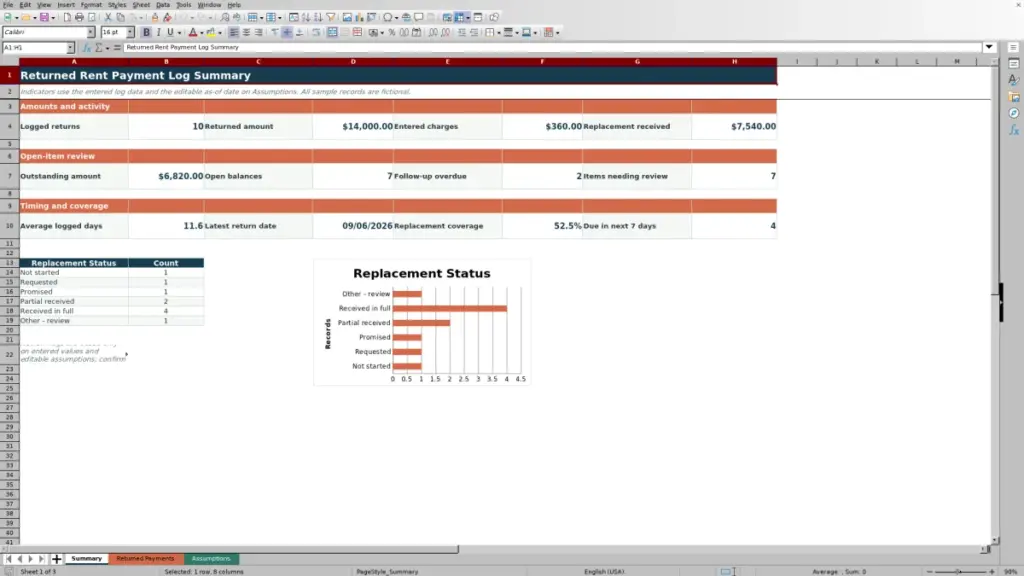Open the Data menu

tap(163, 5)
